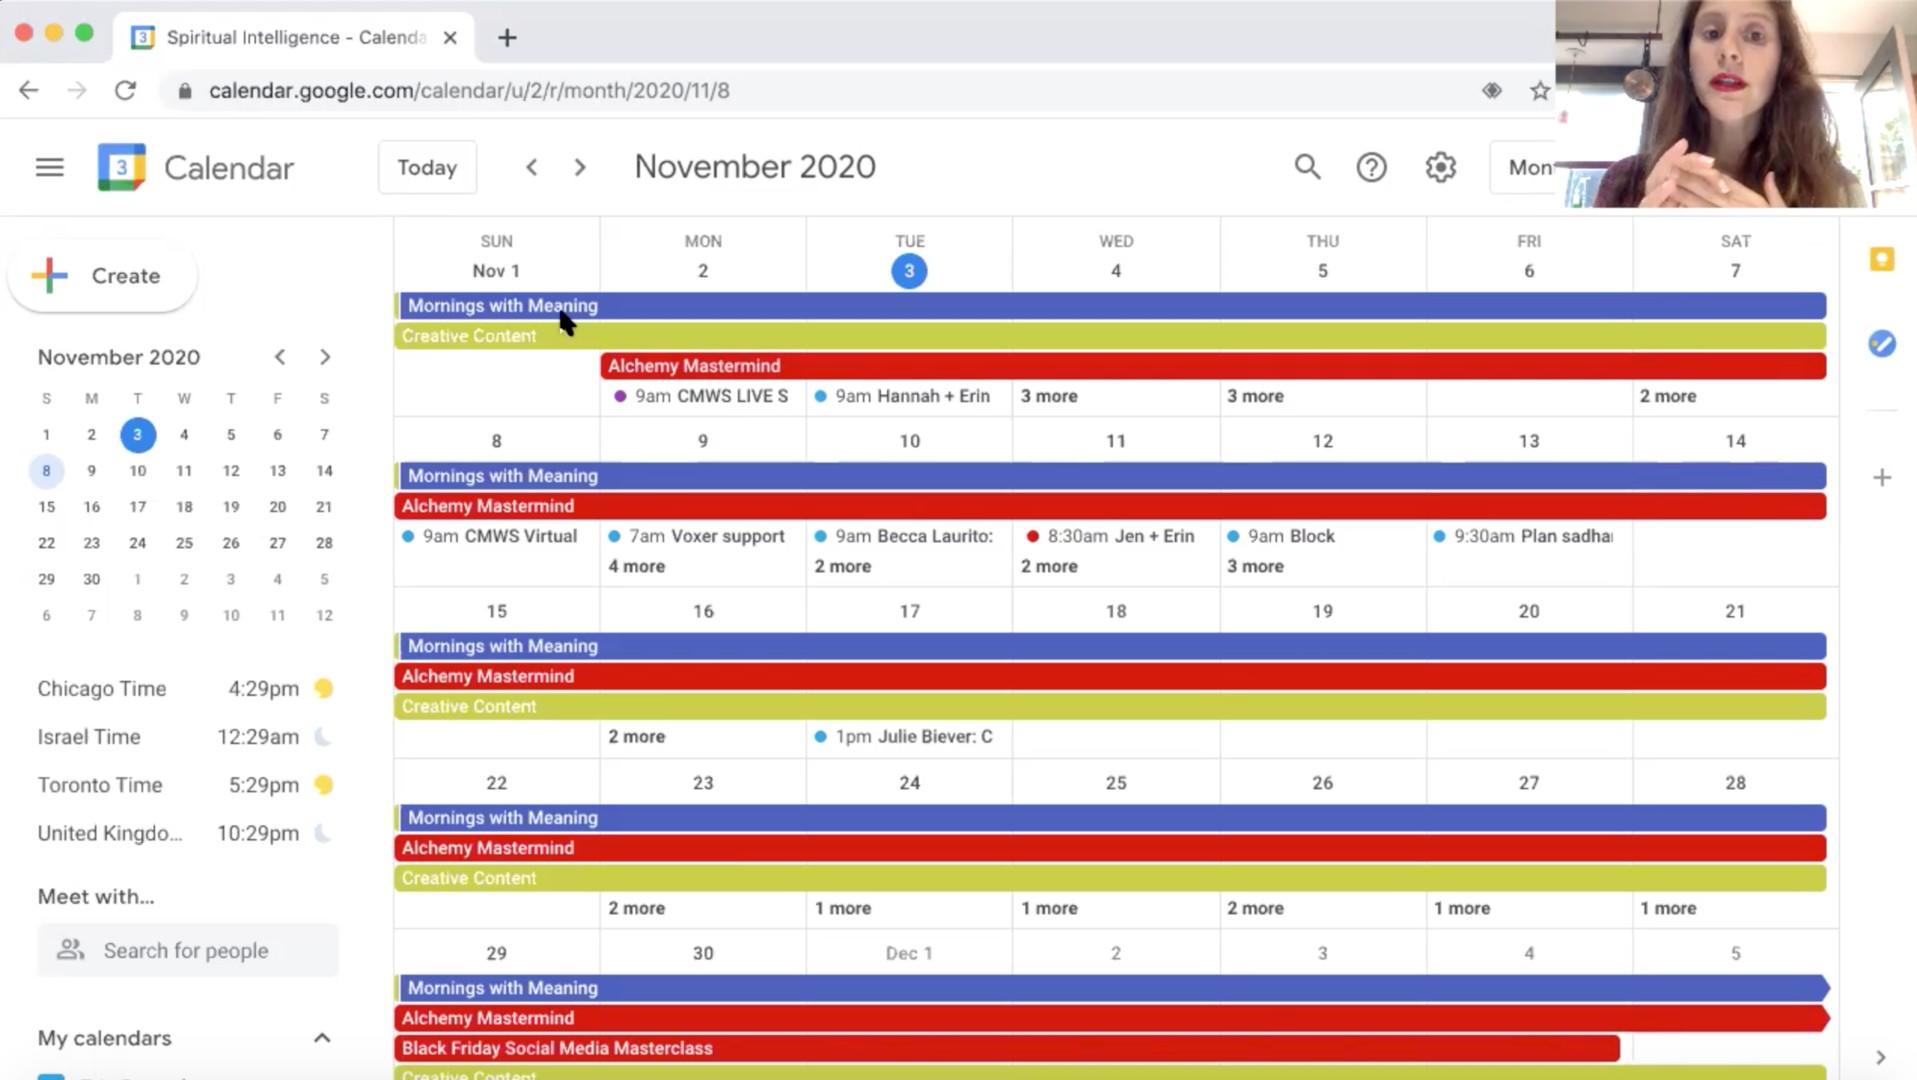Expand 3 more events on Thursday Nov 5
The height and width of the screenshot is (1080, 1917).
pos(1255,396)
